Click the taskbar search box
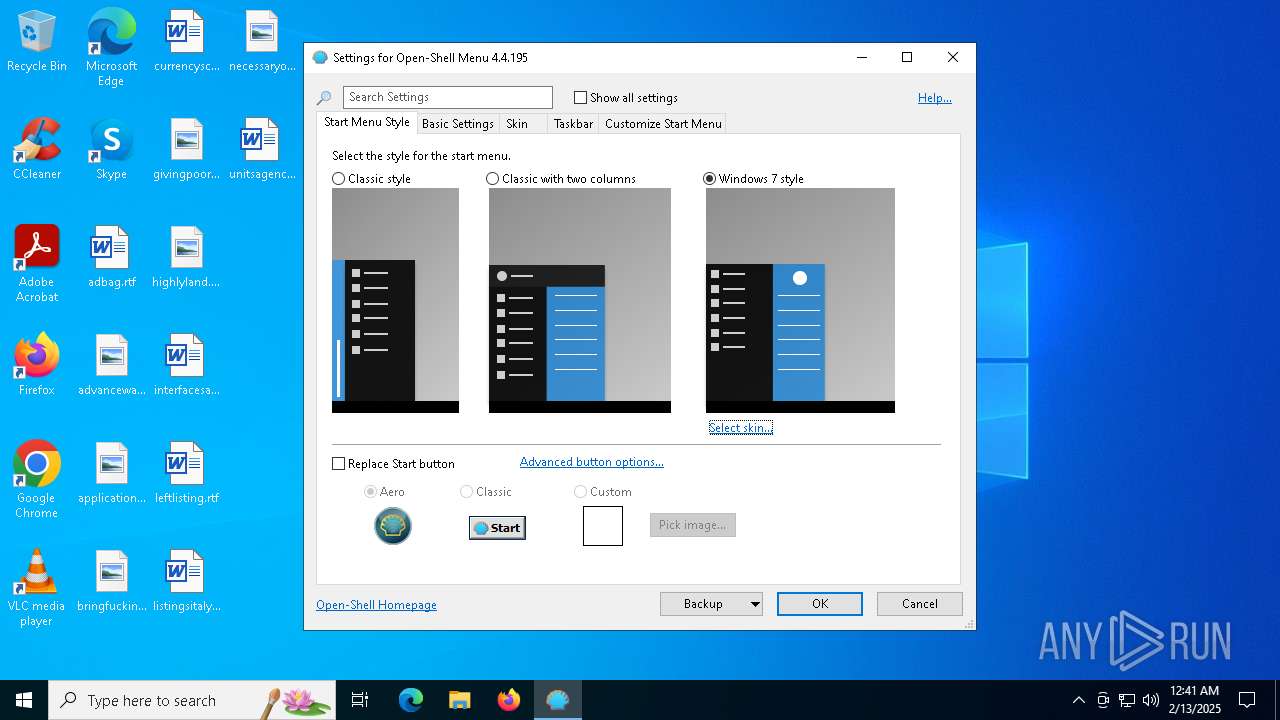The height and width of the screenshot is (720, 1280). tap(192, 700)
